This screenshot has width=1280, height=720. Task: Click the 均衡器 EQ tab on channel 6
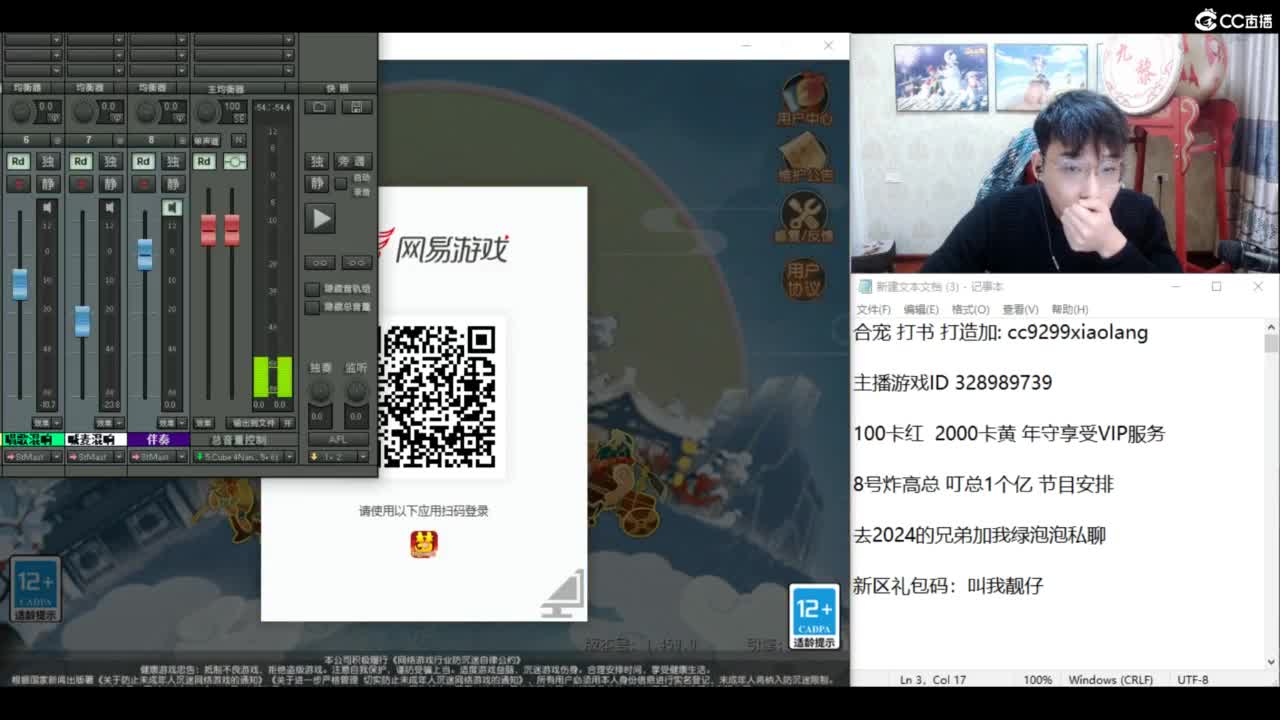pos(27,88)
